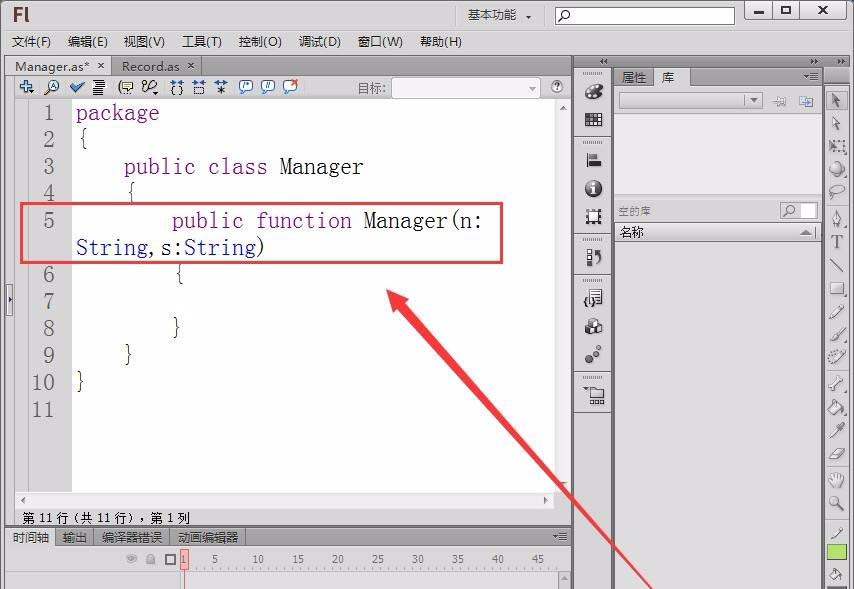
Task: Toggle 名称 column sort order arrow
Action: tap(807, 233)
